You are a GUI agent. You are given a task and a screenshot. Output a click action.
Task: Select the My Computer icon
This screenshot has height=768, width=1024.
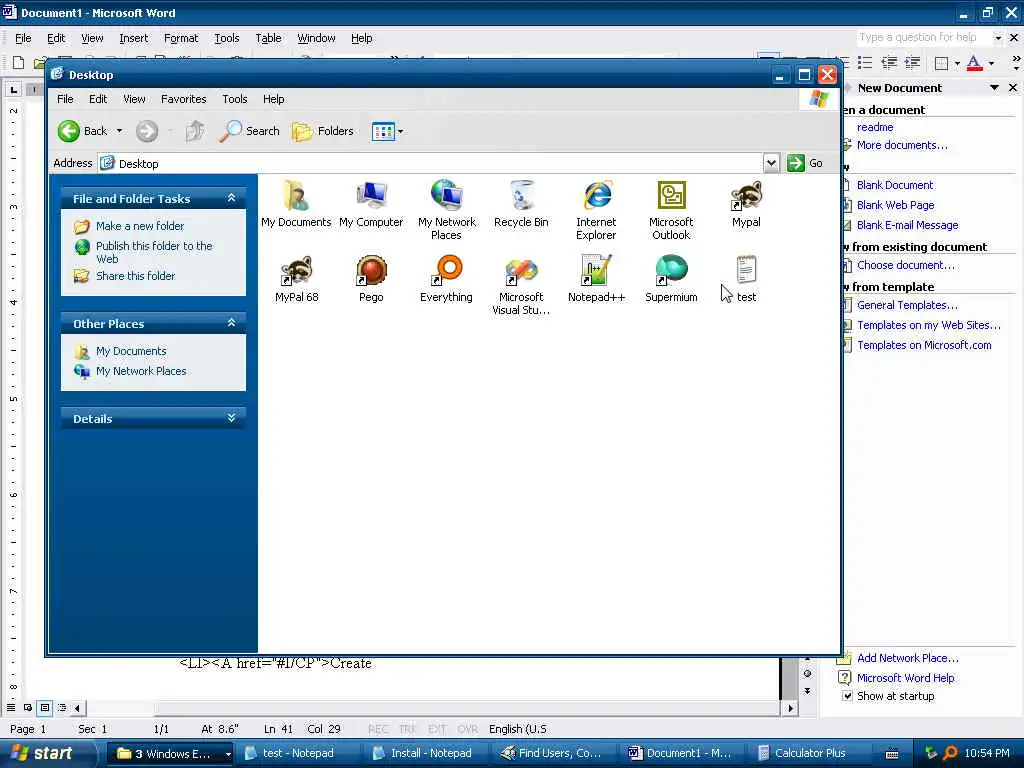point(371,204)
